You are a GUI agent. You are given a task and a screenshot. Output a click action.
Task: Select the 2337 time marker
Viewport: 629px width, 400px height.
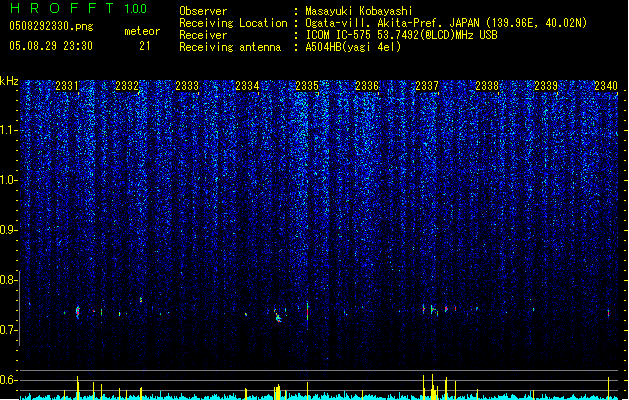427,86
